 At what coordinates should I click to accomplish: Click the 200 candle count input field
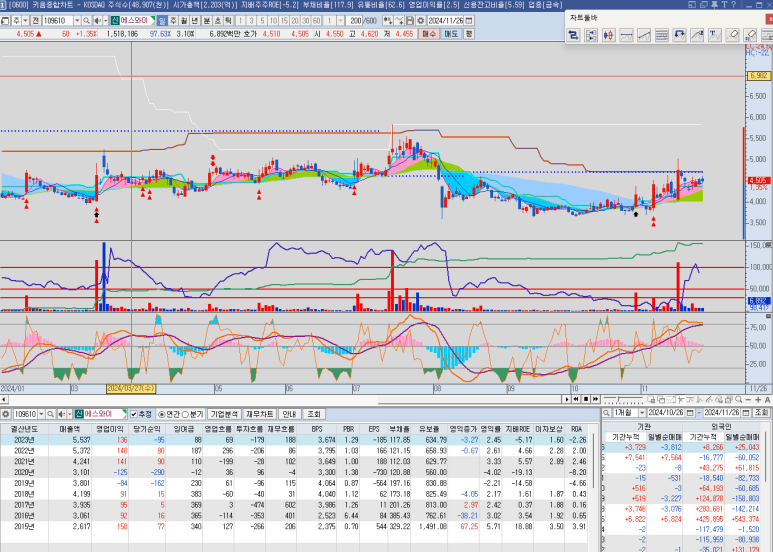click(x=354, y=21)
